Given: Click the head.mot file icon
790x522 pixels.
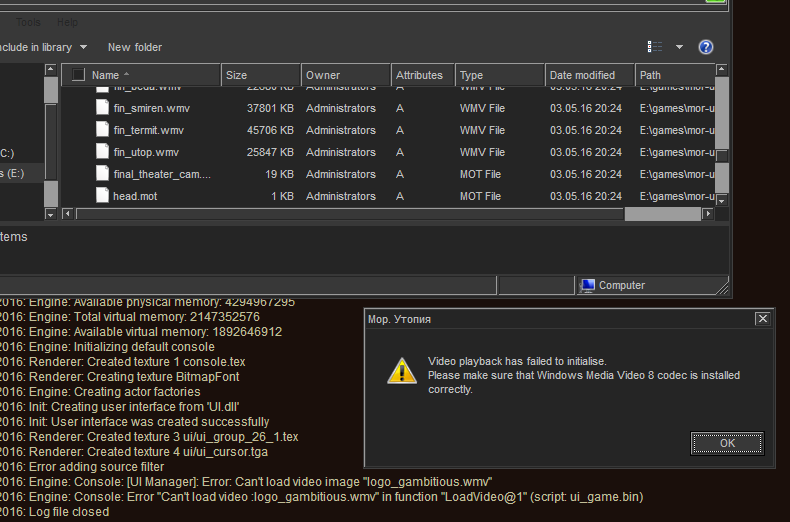Looking at the screenshot, I should tap(102, 196).
